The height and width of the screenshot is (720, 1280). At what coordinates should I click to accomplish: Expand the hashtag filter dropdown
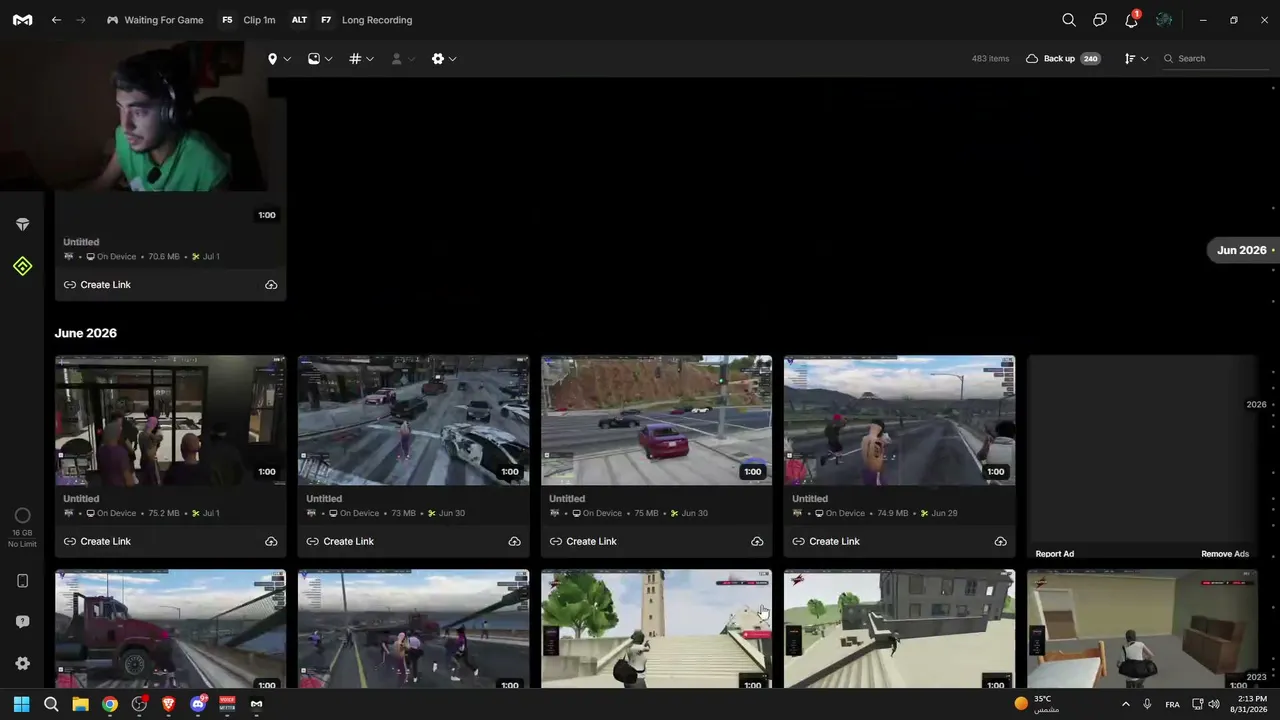pos(361,59)
